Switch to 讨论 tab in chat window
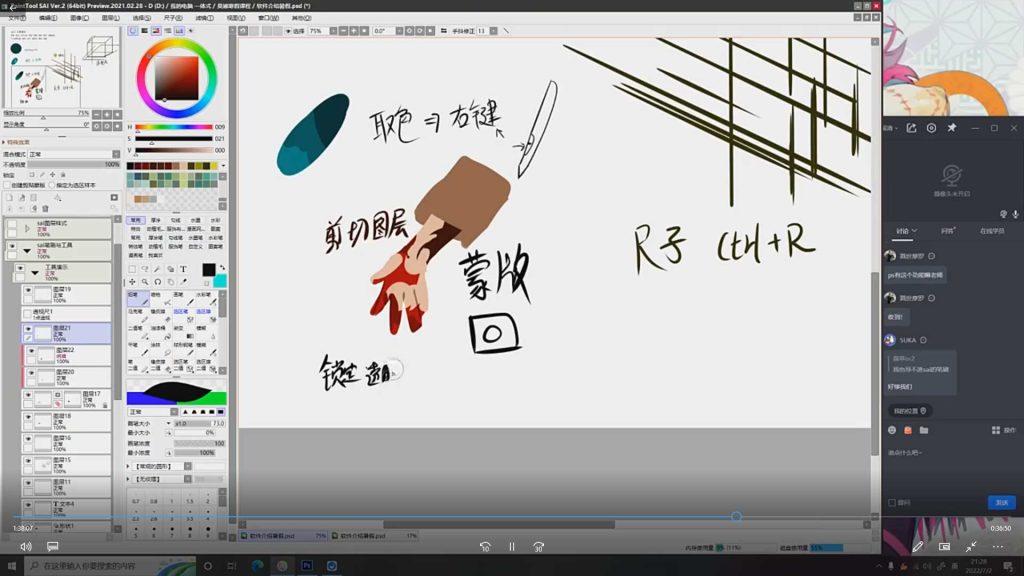The height and width of the screenshot is (576, 1024). point(905,231)
